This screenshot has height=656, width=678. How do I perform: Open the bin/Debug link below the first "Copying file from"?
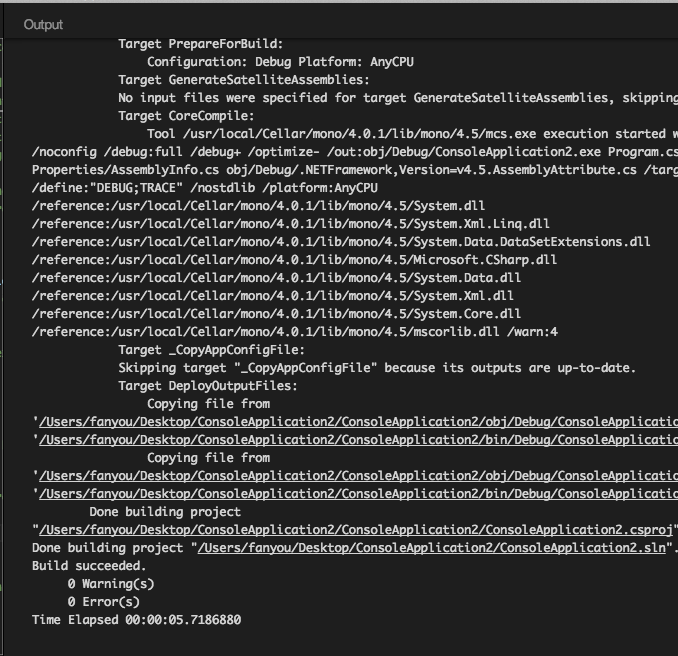[358, 440]
